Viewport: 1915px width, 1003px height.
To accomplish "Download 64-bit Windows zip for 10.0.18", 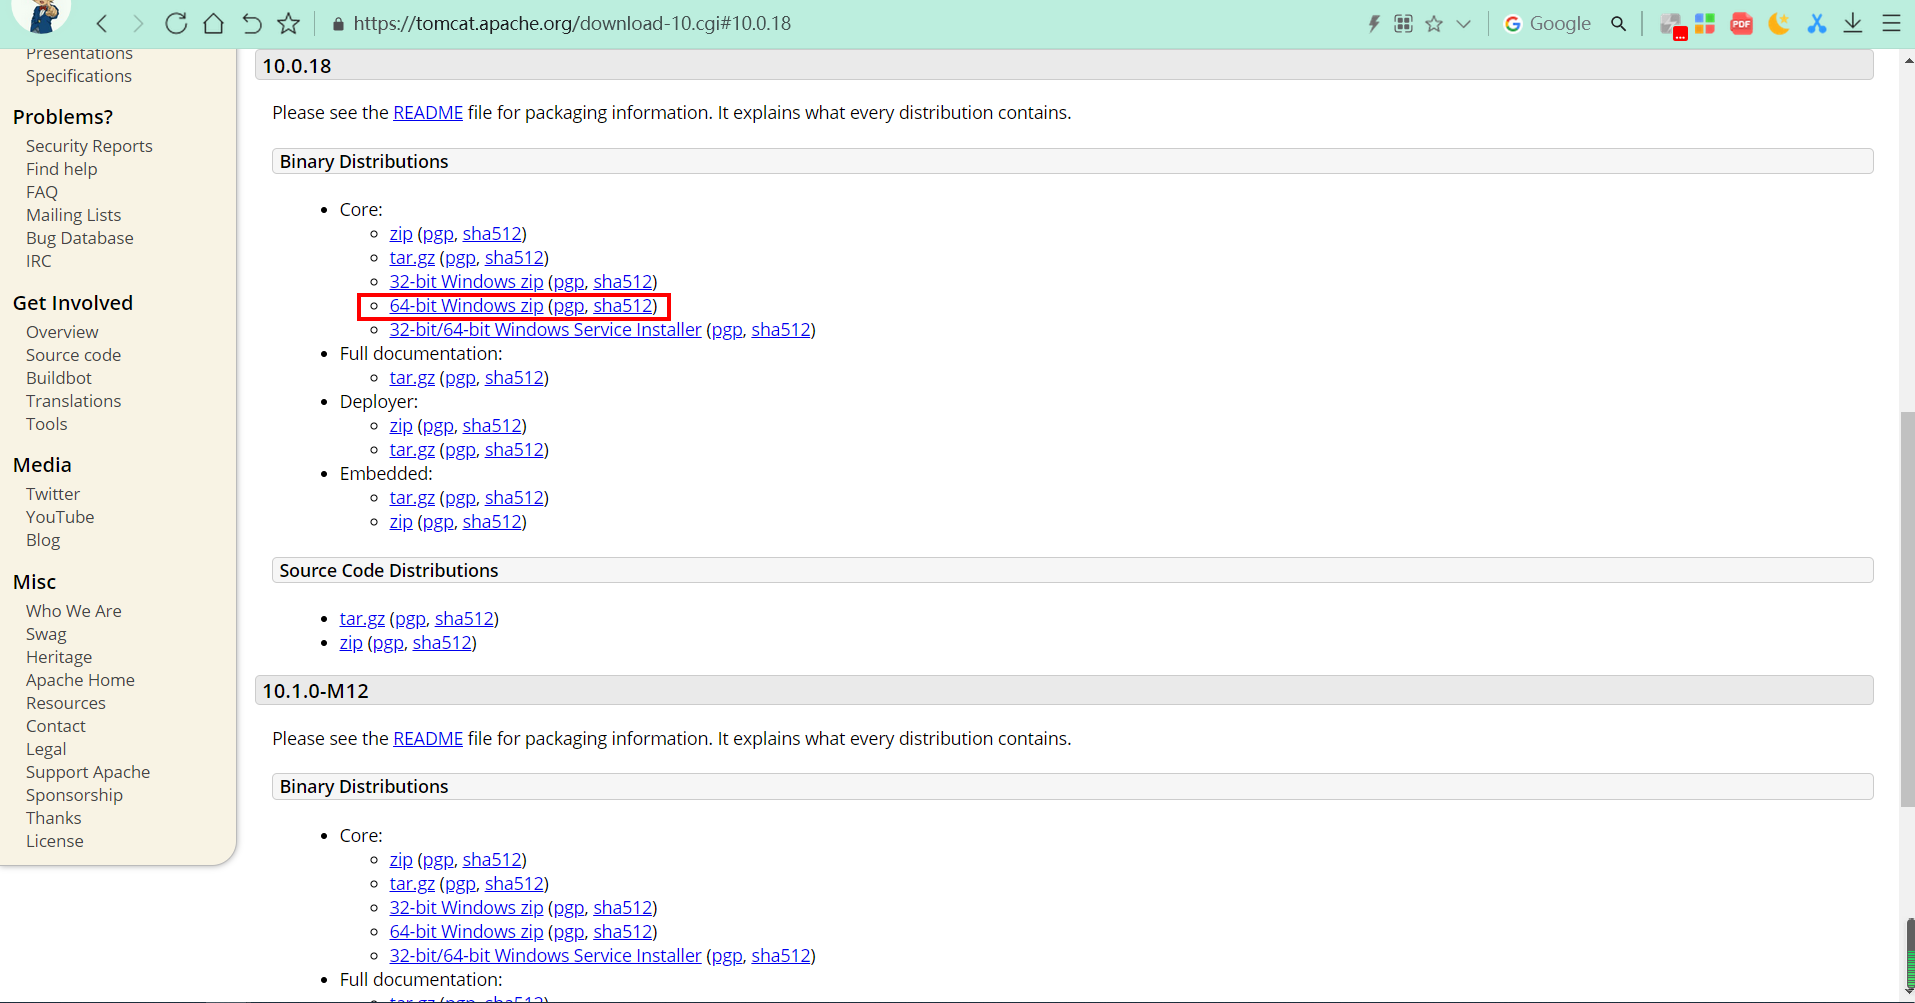I will click(466, 306).
